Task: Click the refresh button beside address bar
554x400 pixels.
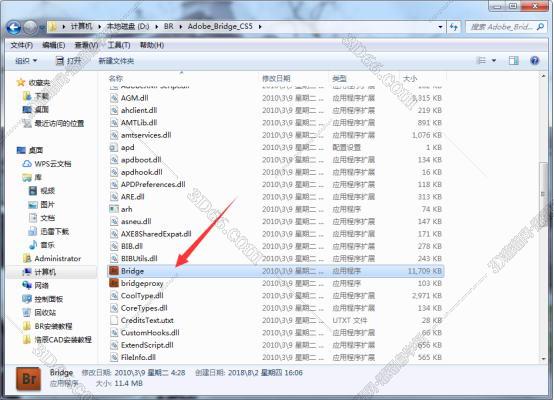Action: point(454,27)
